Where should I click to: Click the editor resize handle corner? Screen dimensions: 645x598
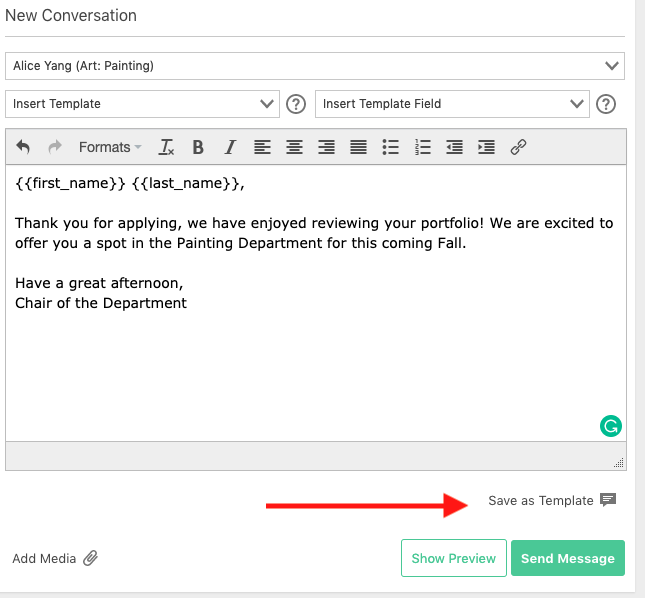click(619, 463)
